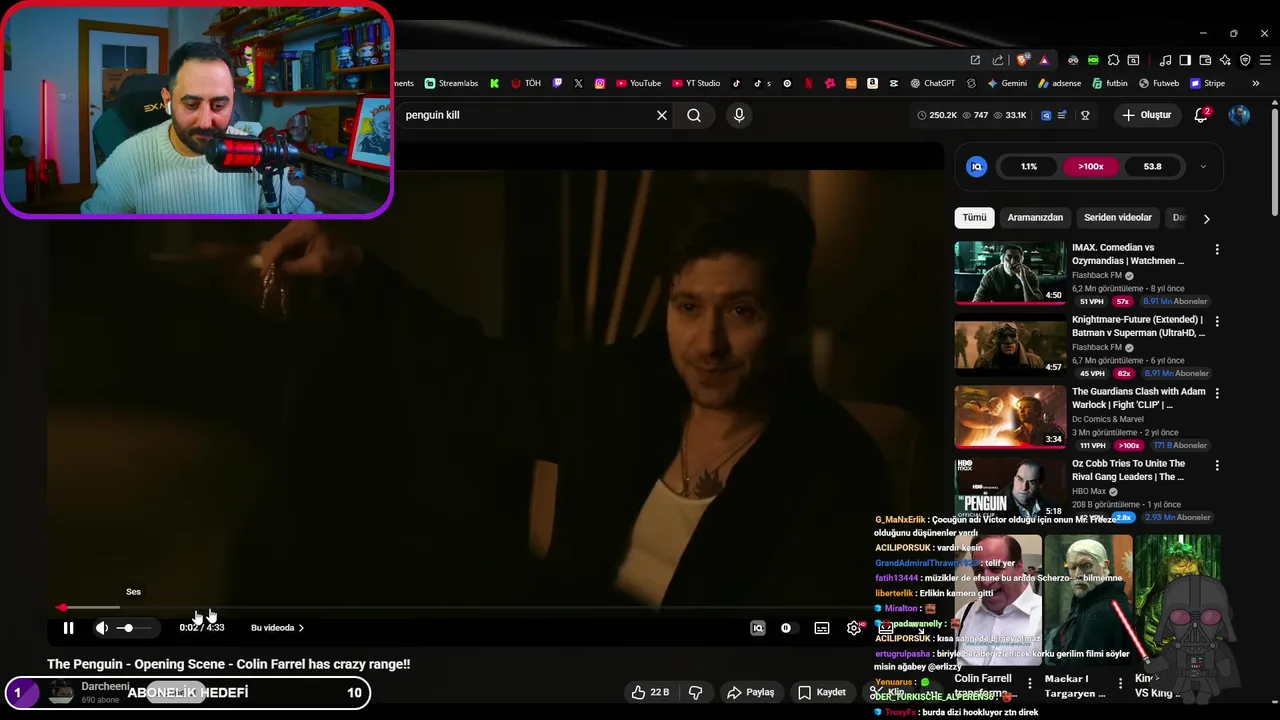Open the YT Studio bookmark

[x=696, y=83]
